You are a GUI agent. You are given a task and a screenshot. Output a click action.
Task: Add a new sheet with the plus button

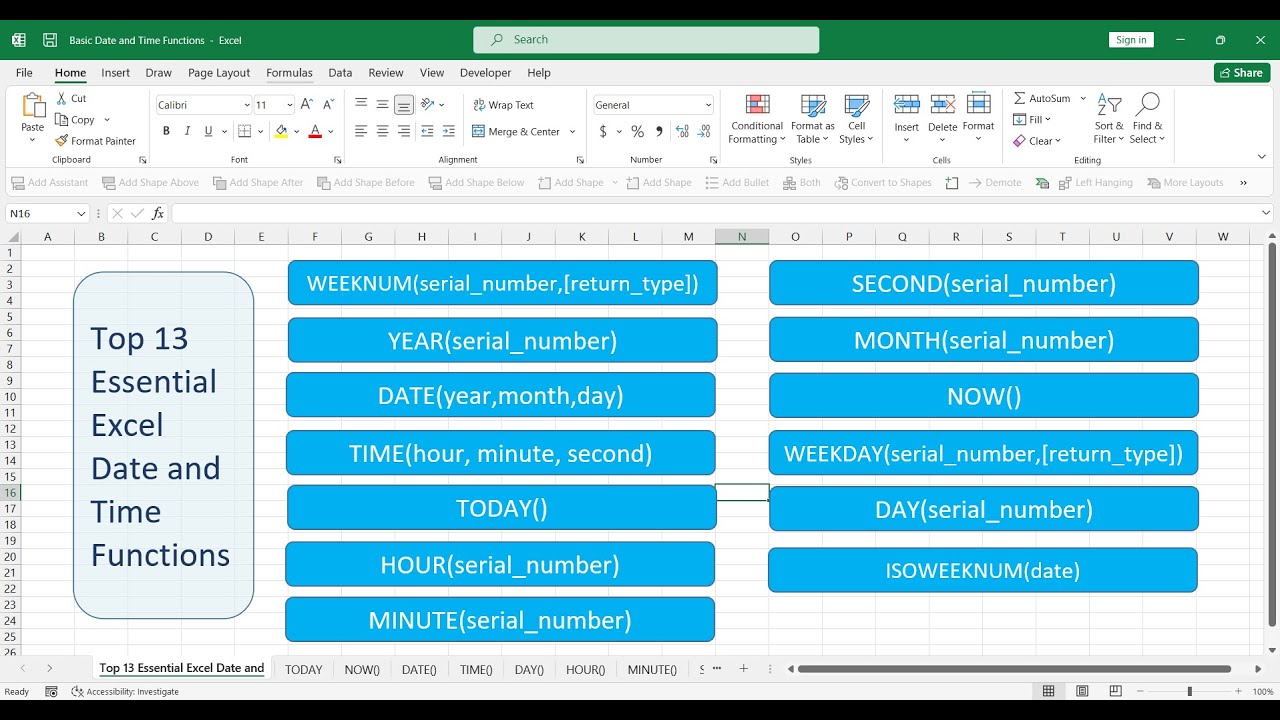point(743,668)
